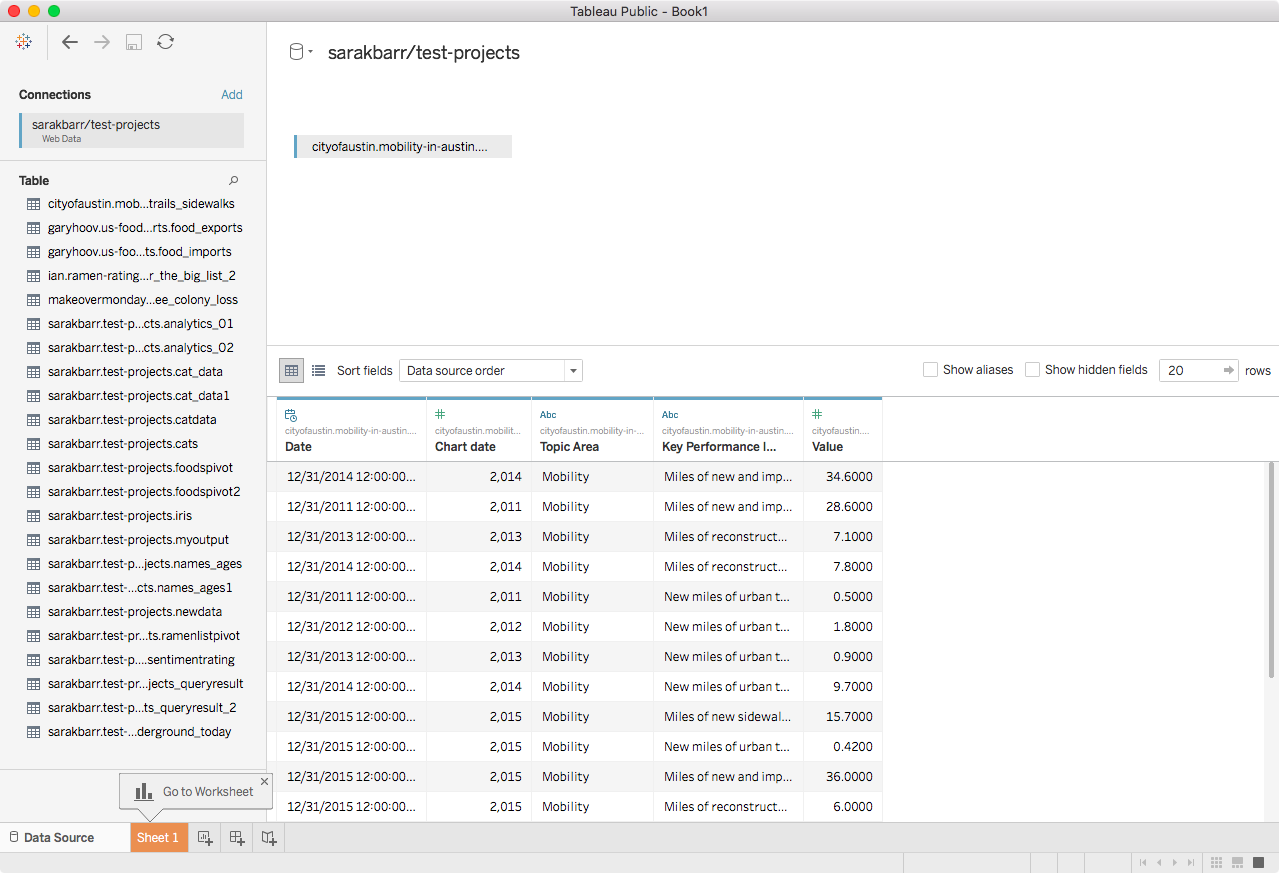Select table test-projects.newdata
The image size is (1279, 873).
click(133, 612)
